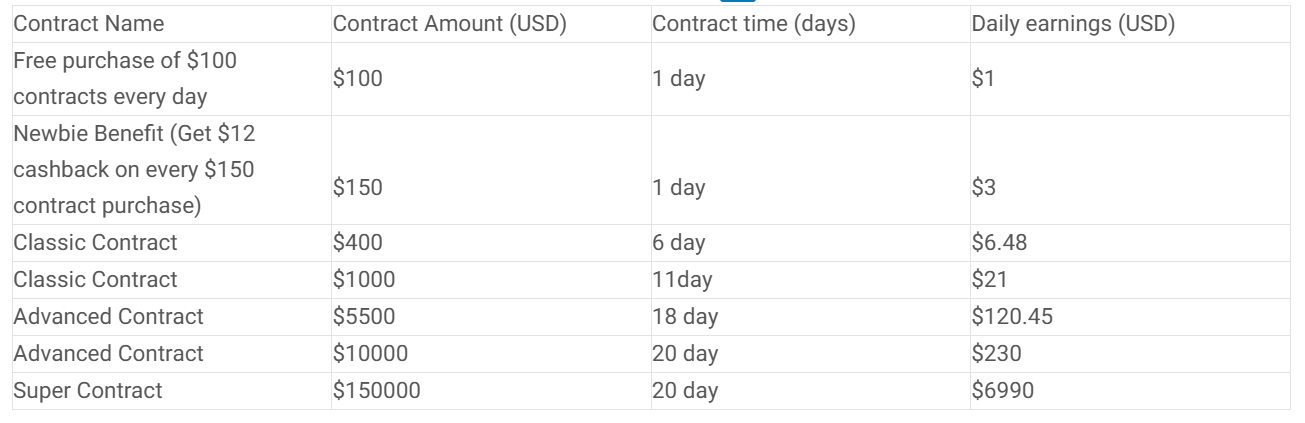The width and height of the screenshot is (1305, 423).
Task: Click the $100 contract amount cell
Action: tap(358, 79)
